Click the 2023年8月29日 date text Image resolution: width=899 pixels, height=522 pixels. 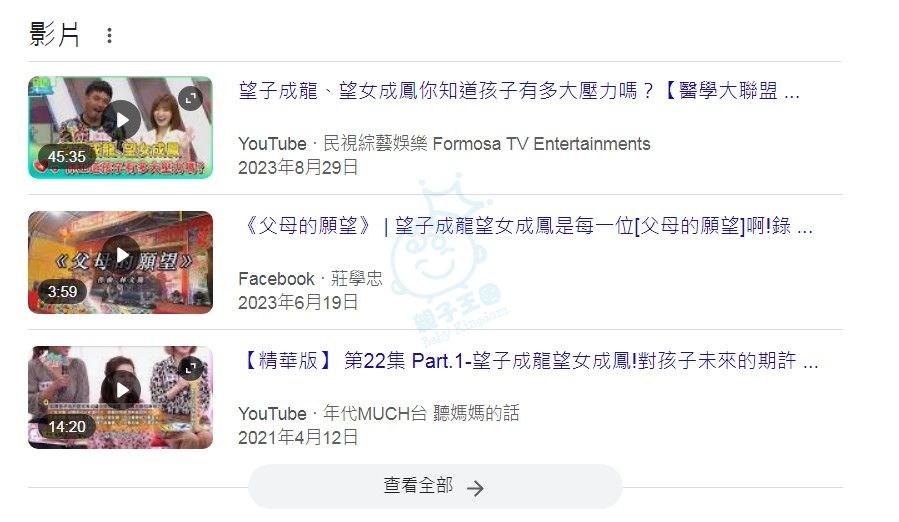click(x=298, y=167)
